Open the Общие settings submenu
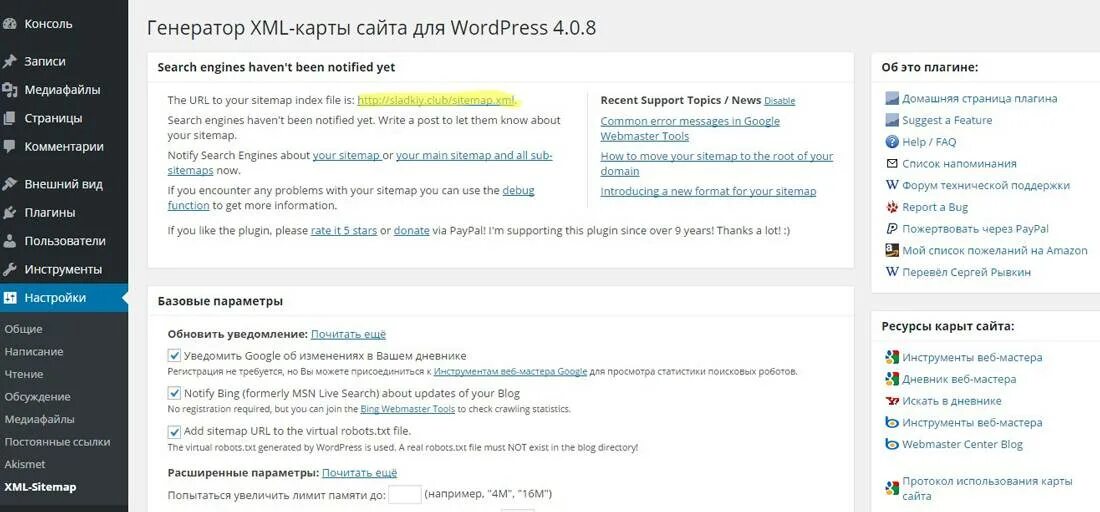 [x=23, y=329]
